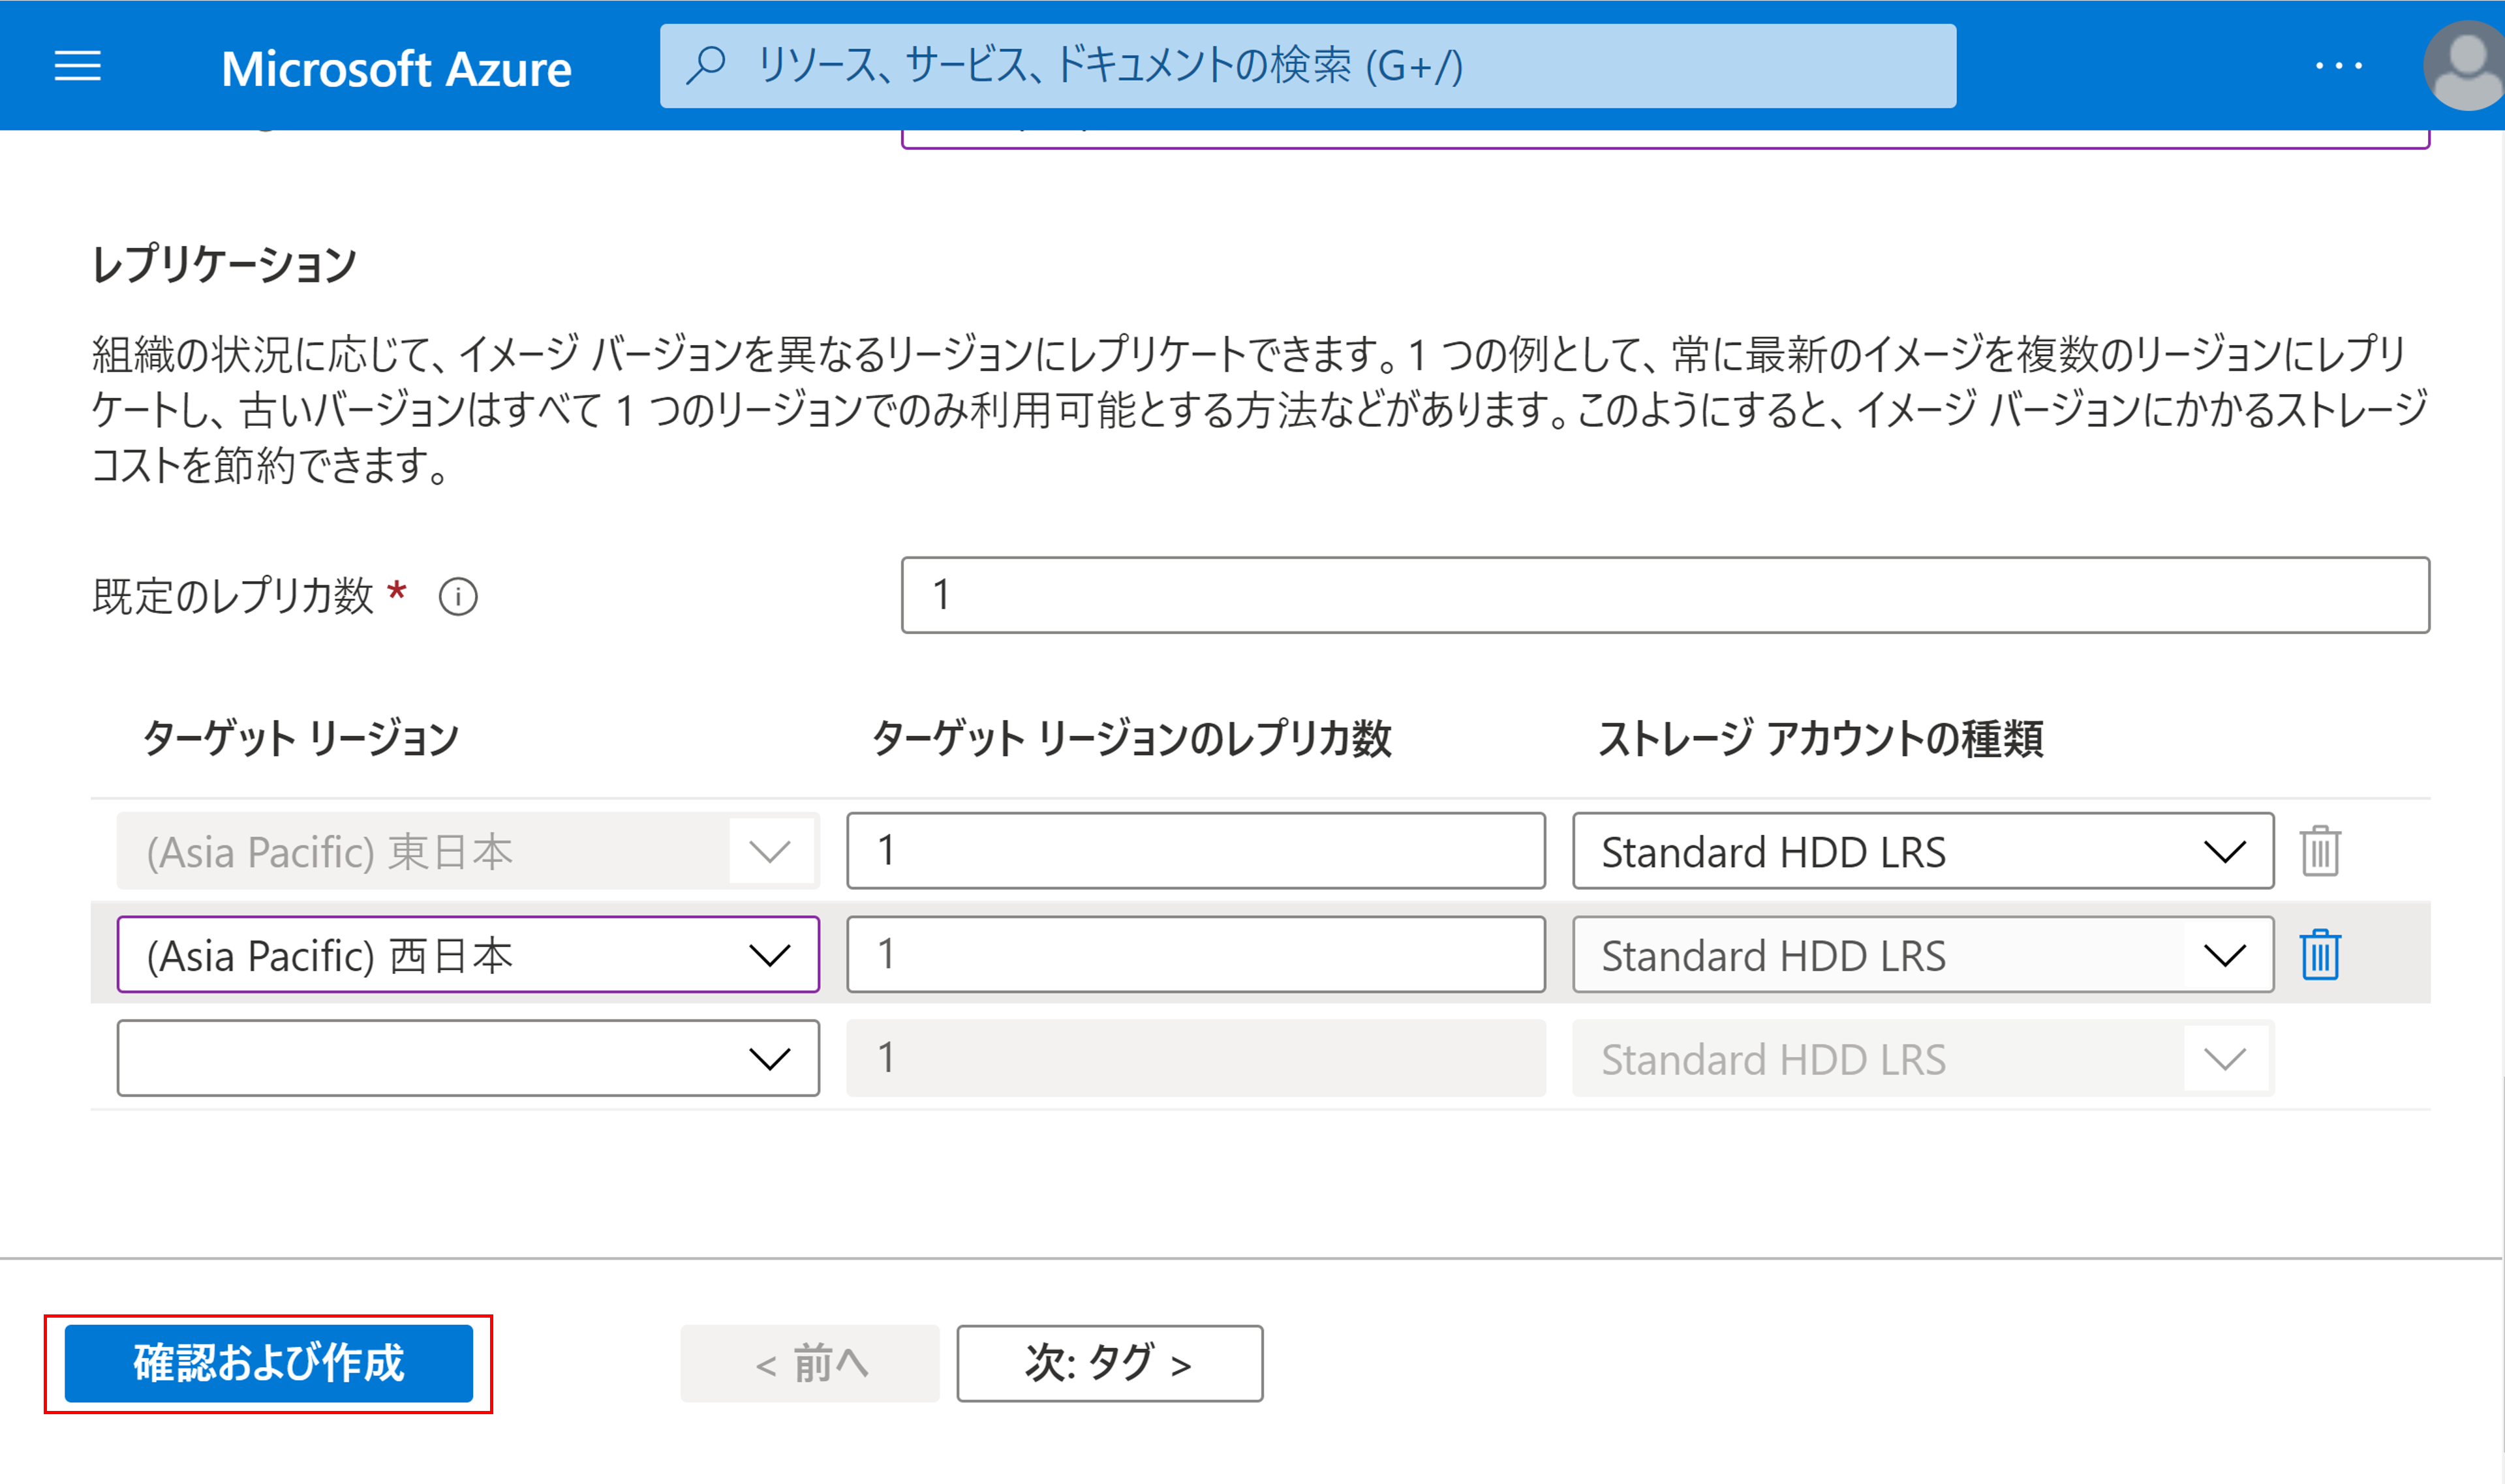Screen dimensions: 2505x1484
Task: Go to 次: タグ step
Action: pyautogui.click(x=1109, y=1363)
